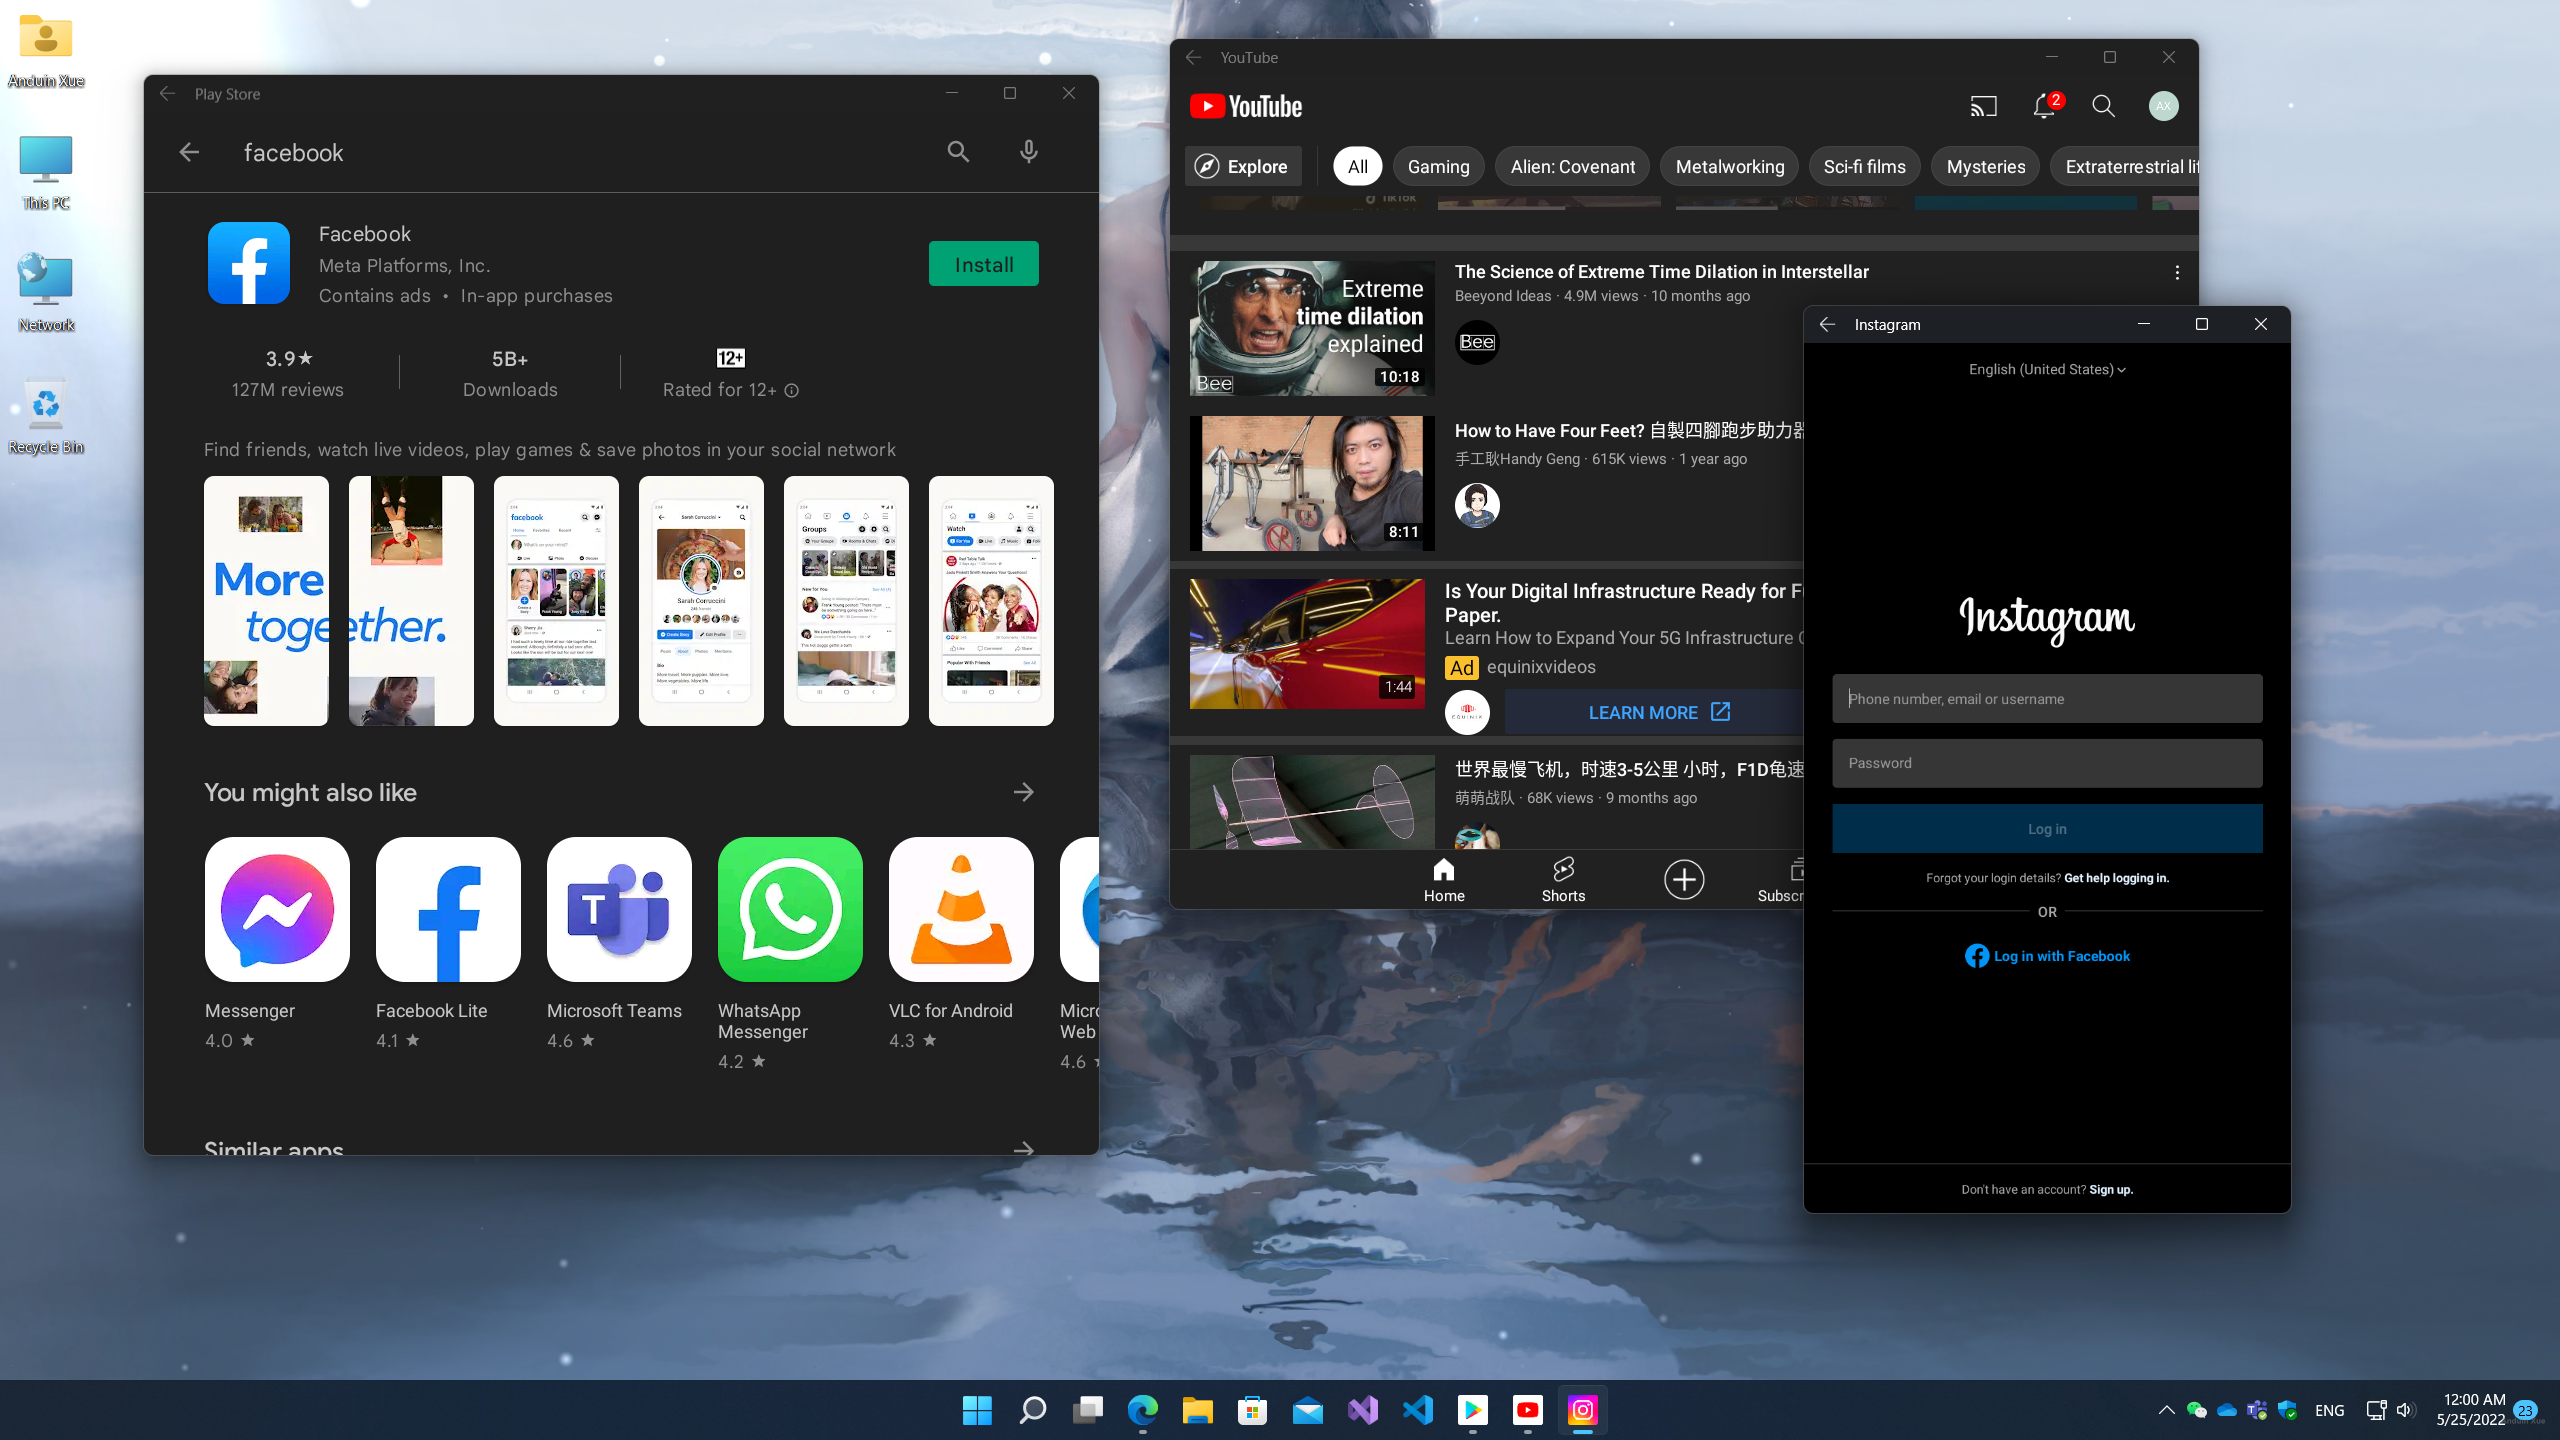Expand You might also like arrow
This screenshot has width=2560, height=1440.
[x=1023, y=792]
